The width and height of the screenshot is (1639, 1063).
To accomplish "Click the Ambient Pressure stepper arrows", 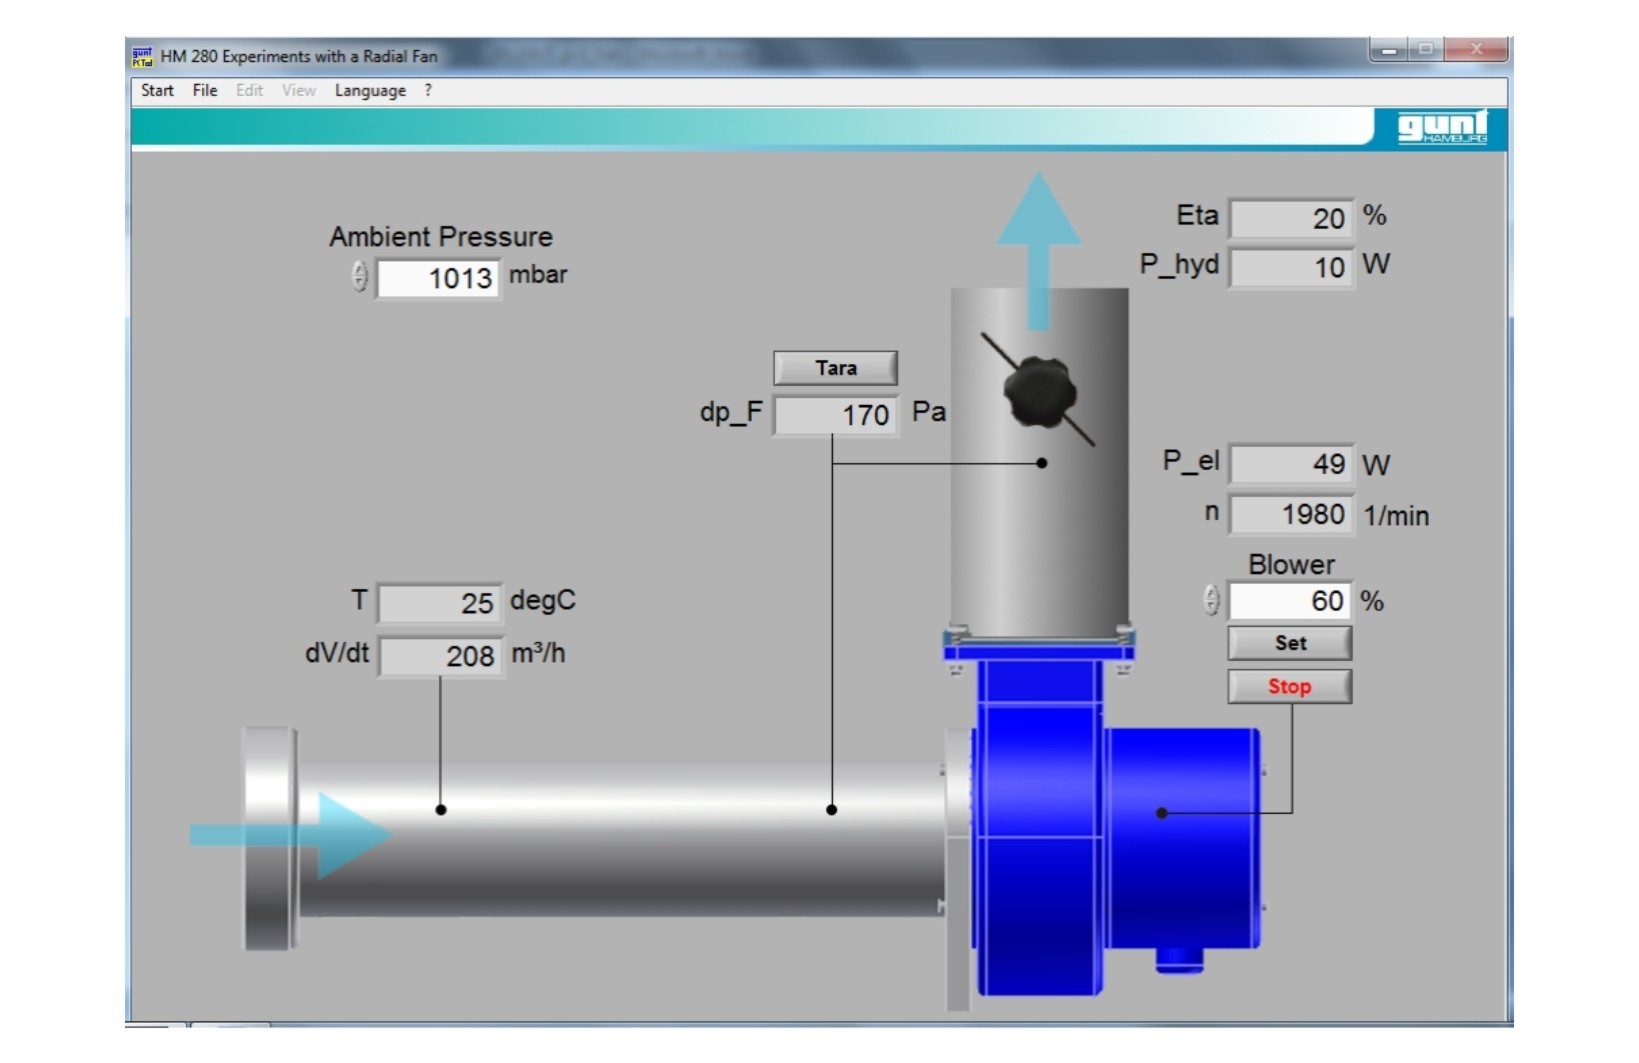I will click(360, 276).
